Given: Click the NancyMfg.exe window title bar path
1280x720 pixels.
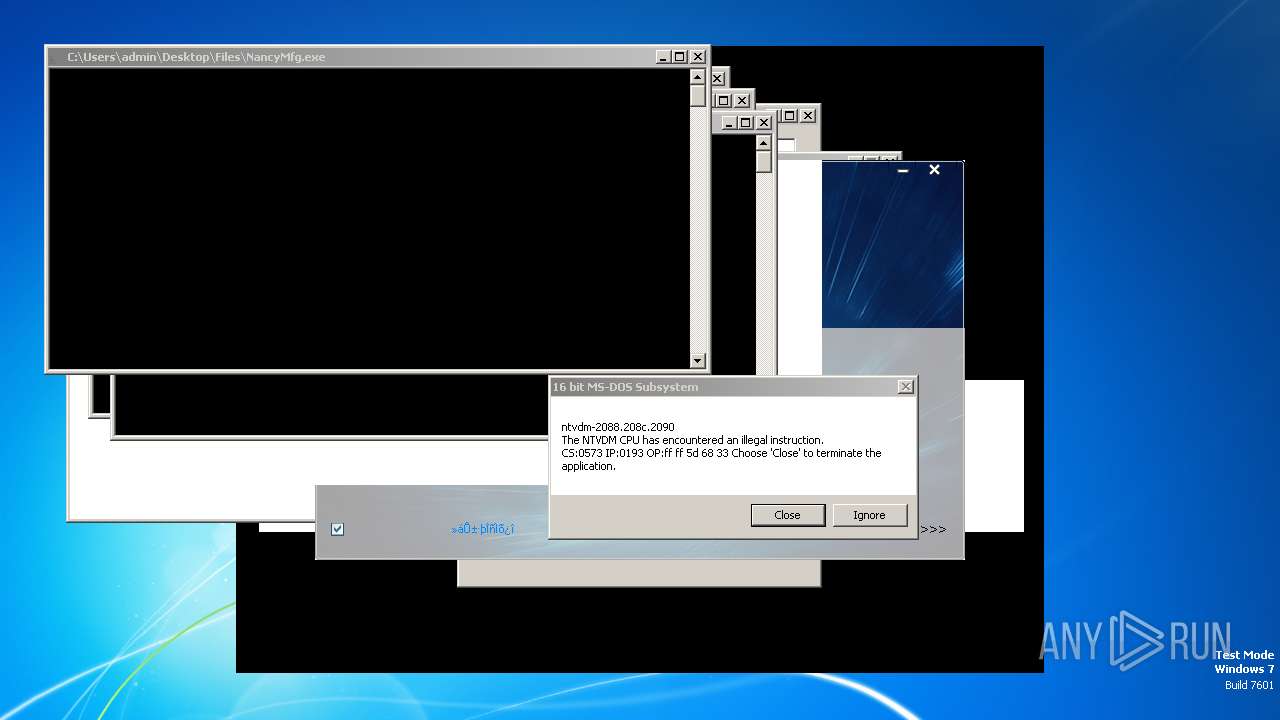Looking at the screenshot, I should click(x=196, y=57).
